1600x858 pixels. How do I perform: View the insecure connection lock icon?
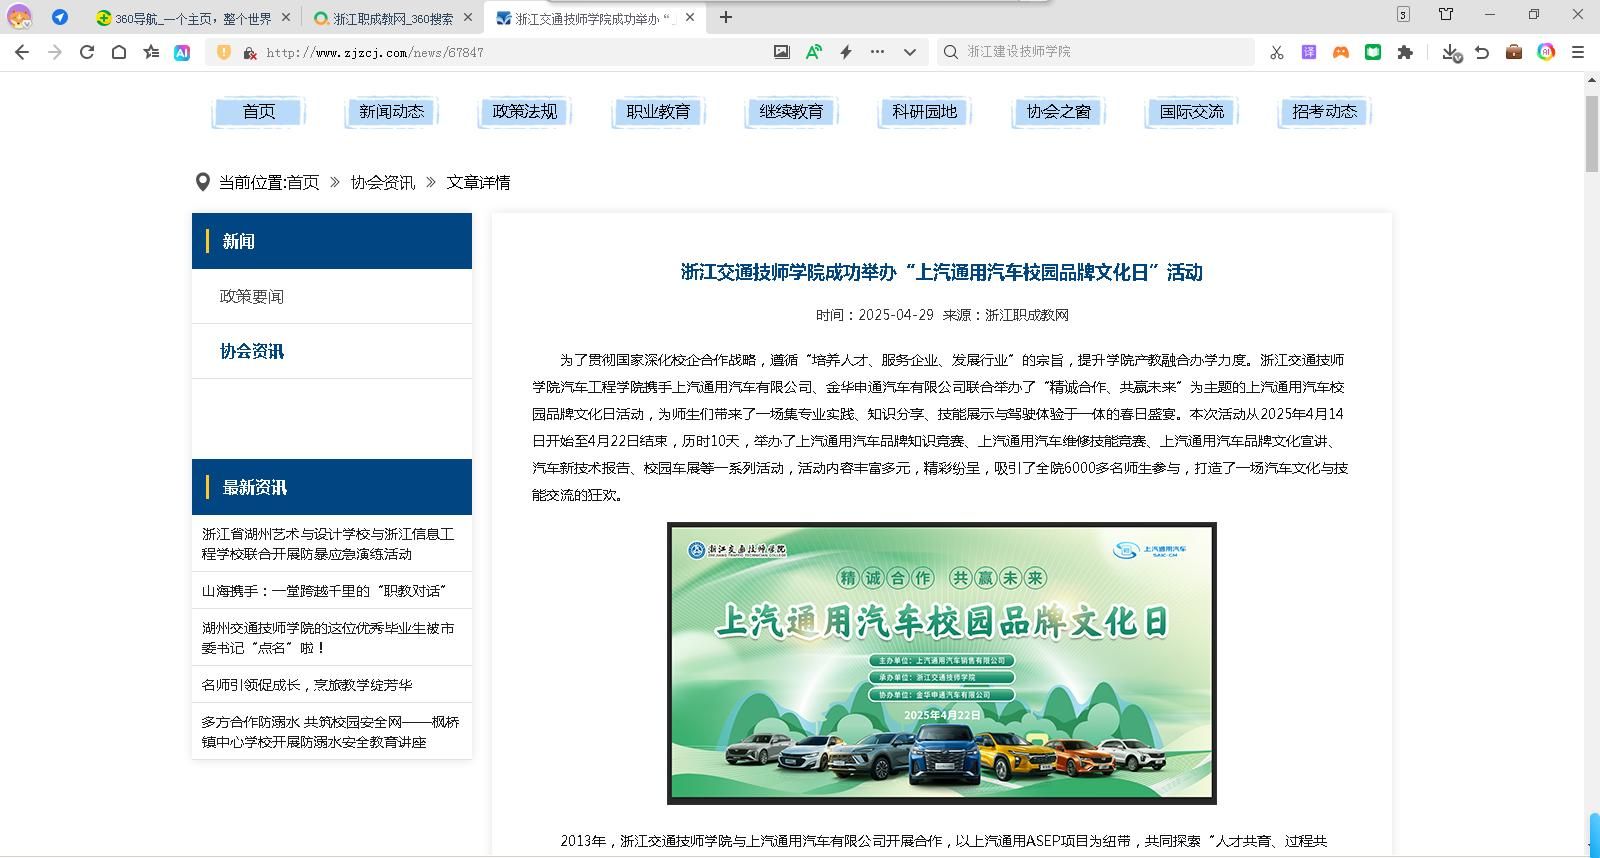click(249, 52)
